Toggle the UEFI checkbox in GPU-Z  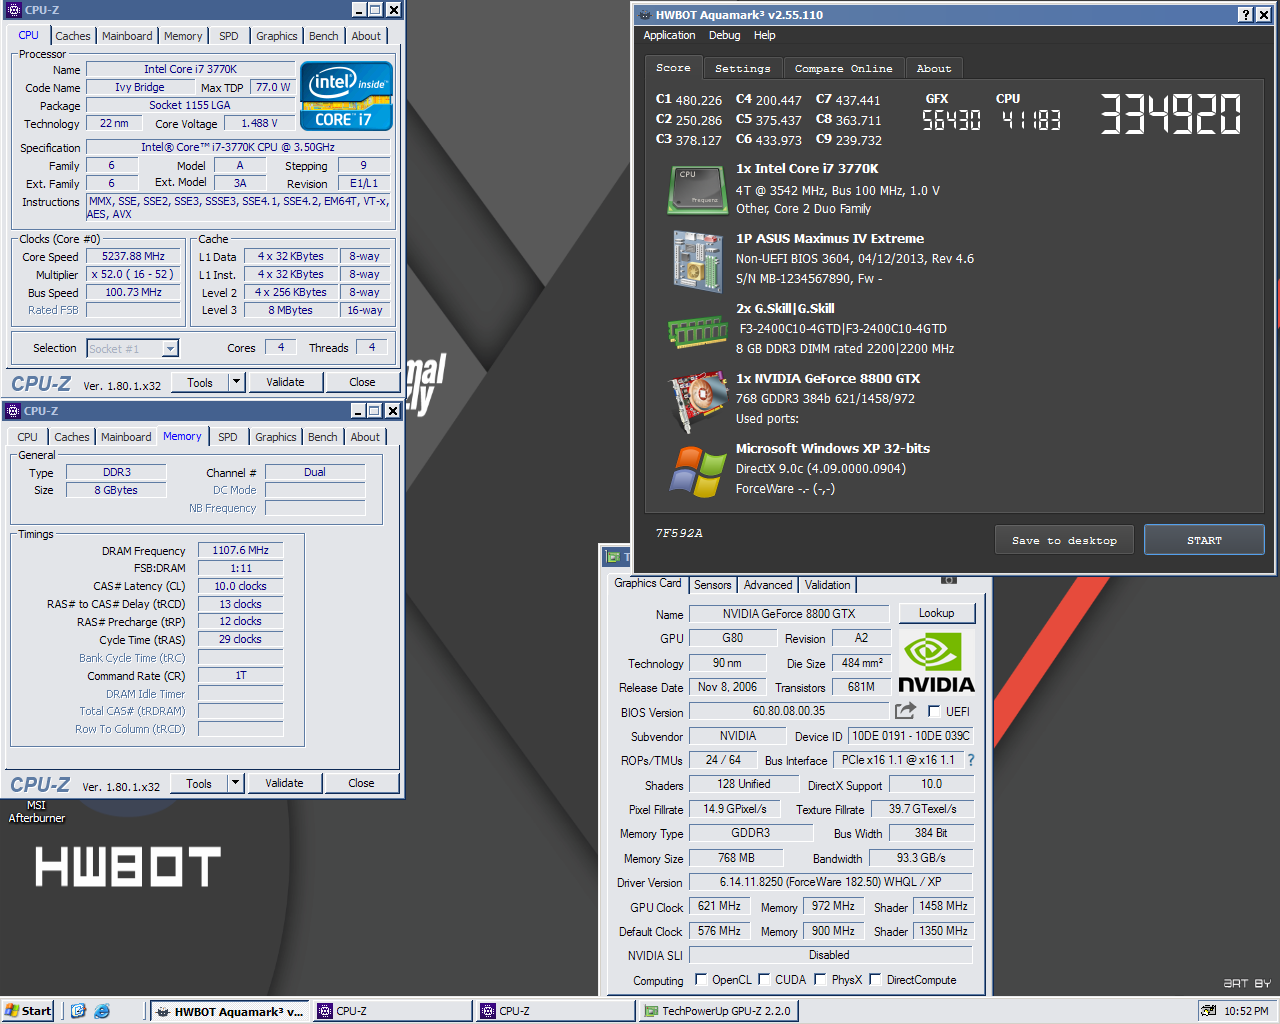pos(934,711)
